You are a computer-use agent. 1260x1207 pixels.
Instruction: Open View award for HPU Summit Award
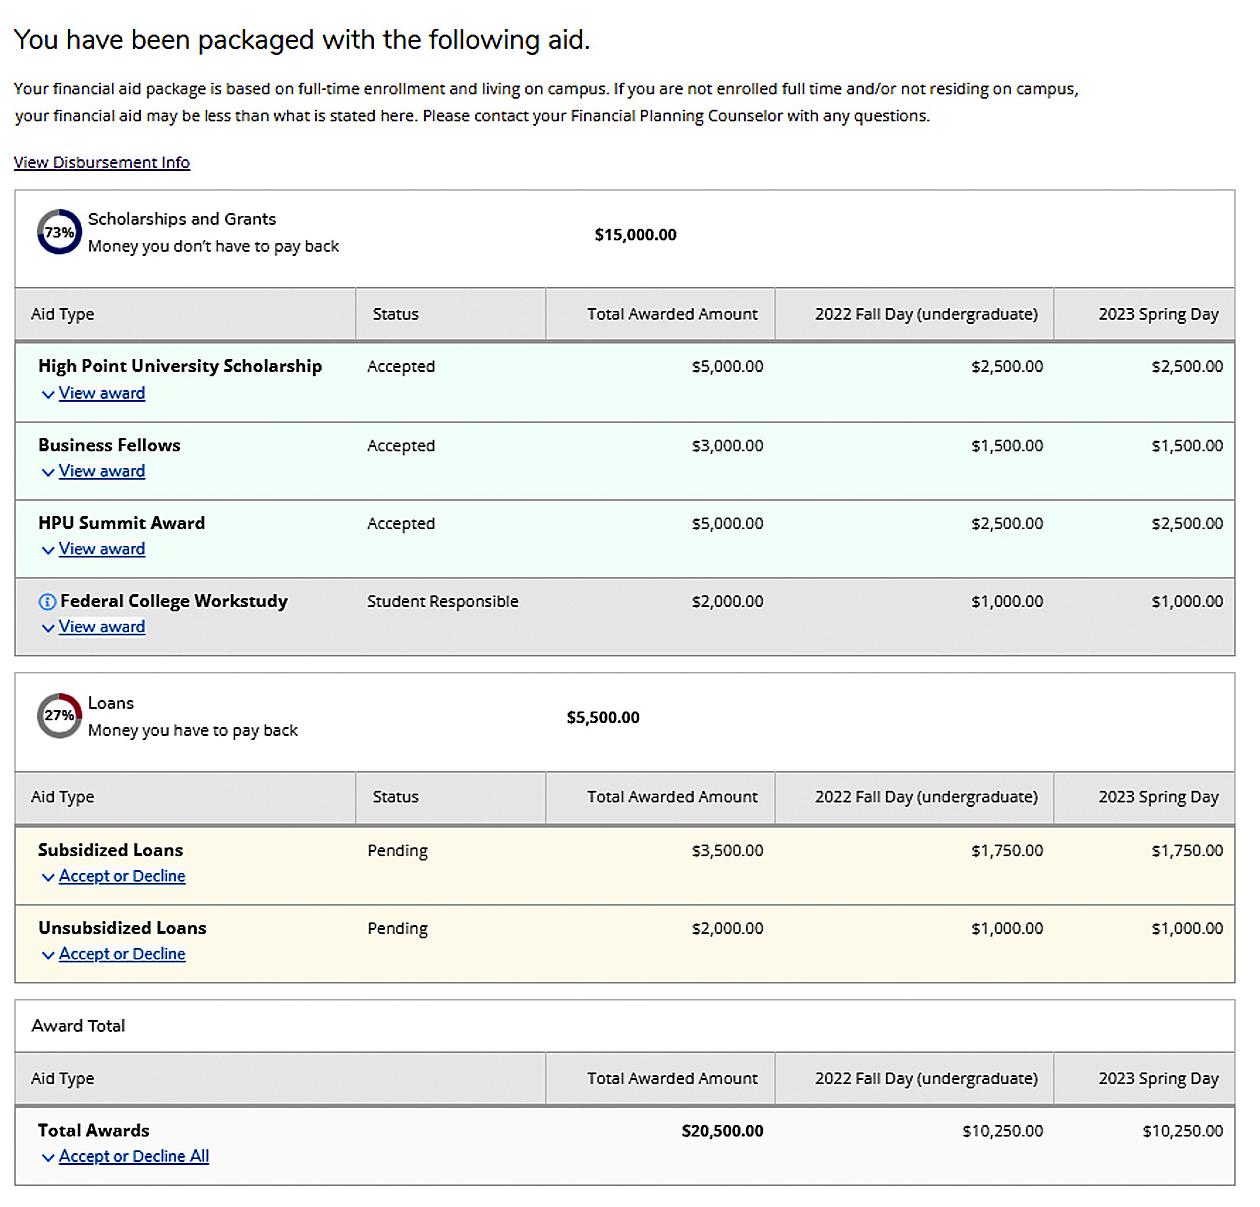[x=102, y=549]
